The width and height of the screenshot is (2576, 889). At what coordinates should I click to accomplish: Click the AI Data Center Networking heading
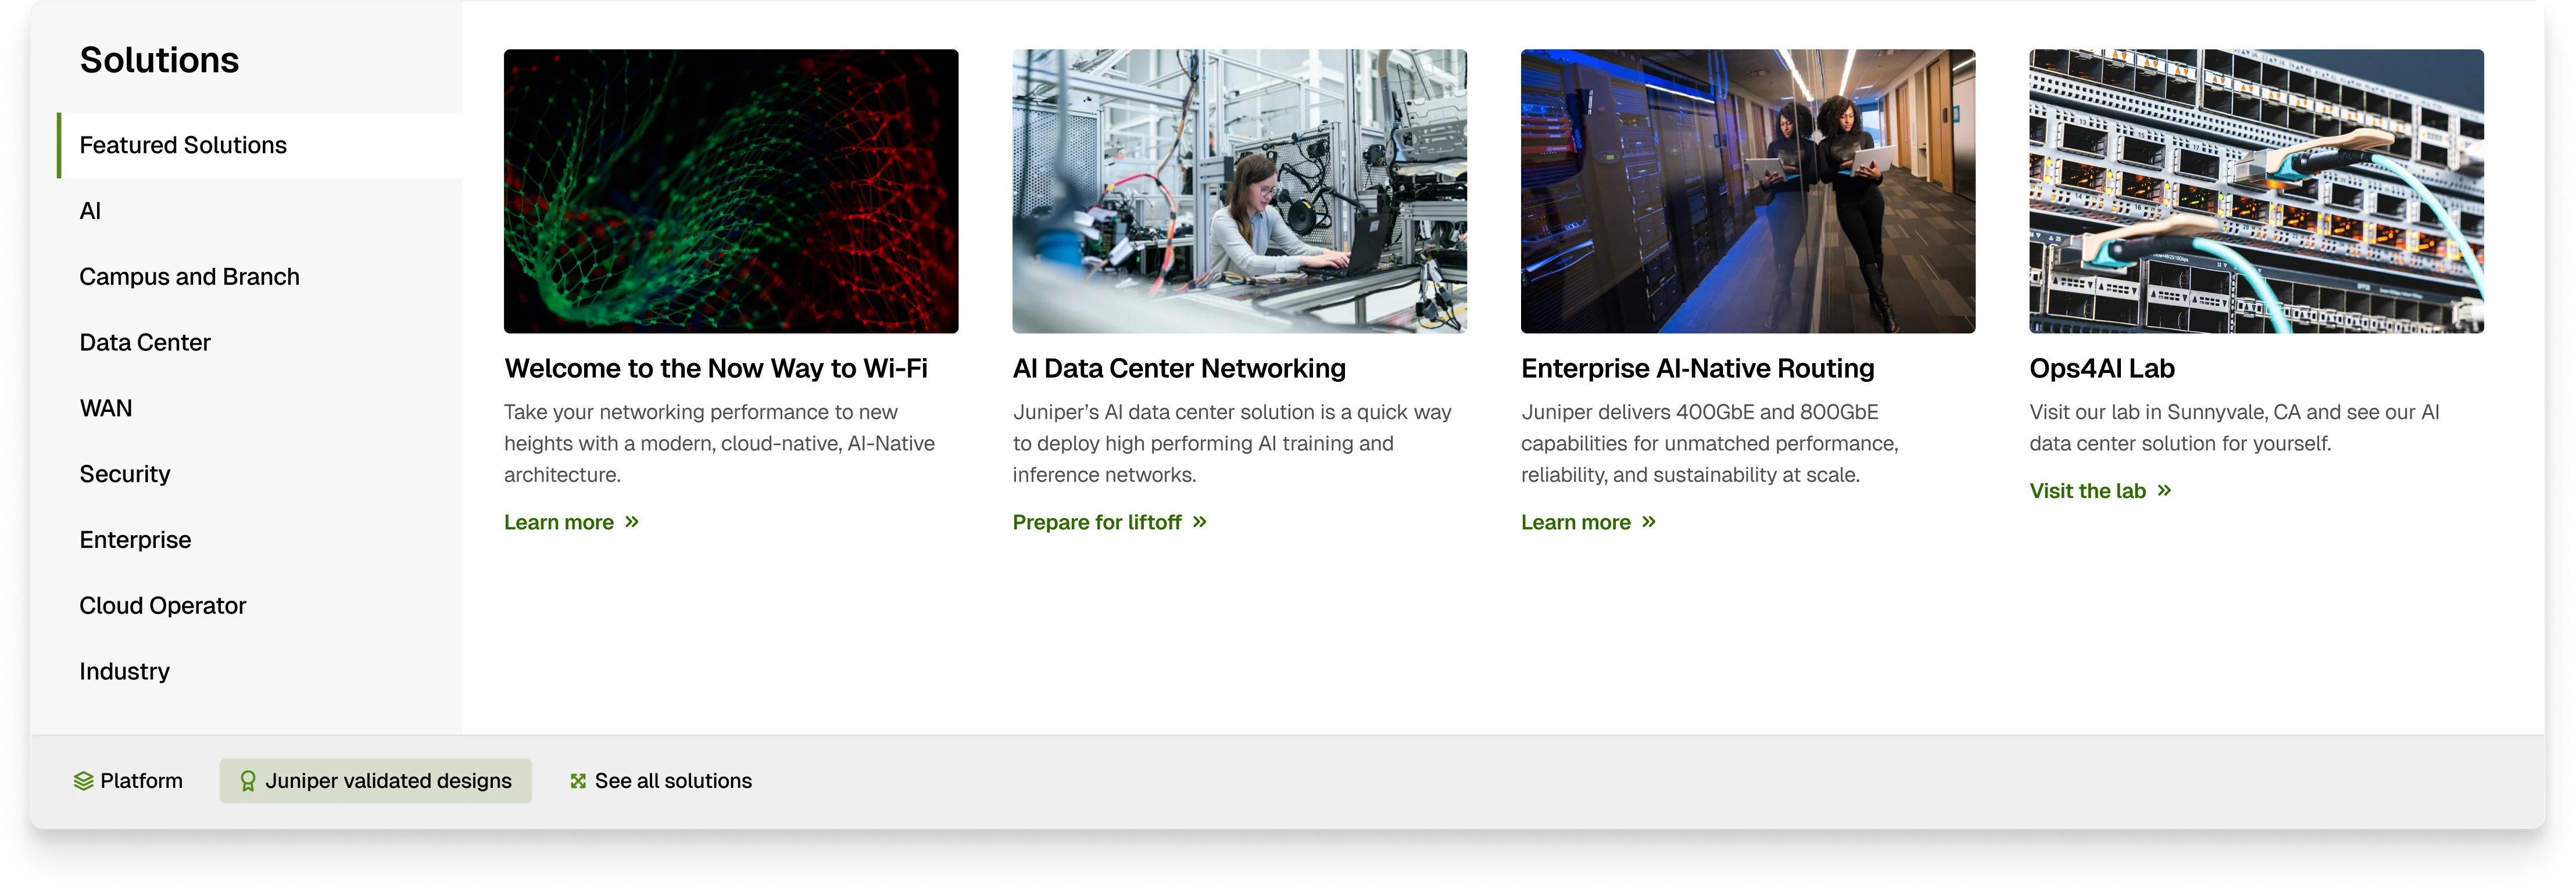pyautogui.click(x=1178, y=369)
